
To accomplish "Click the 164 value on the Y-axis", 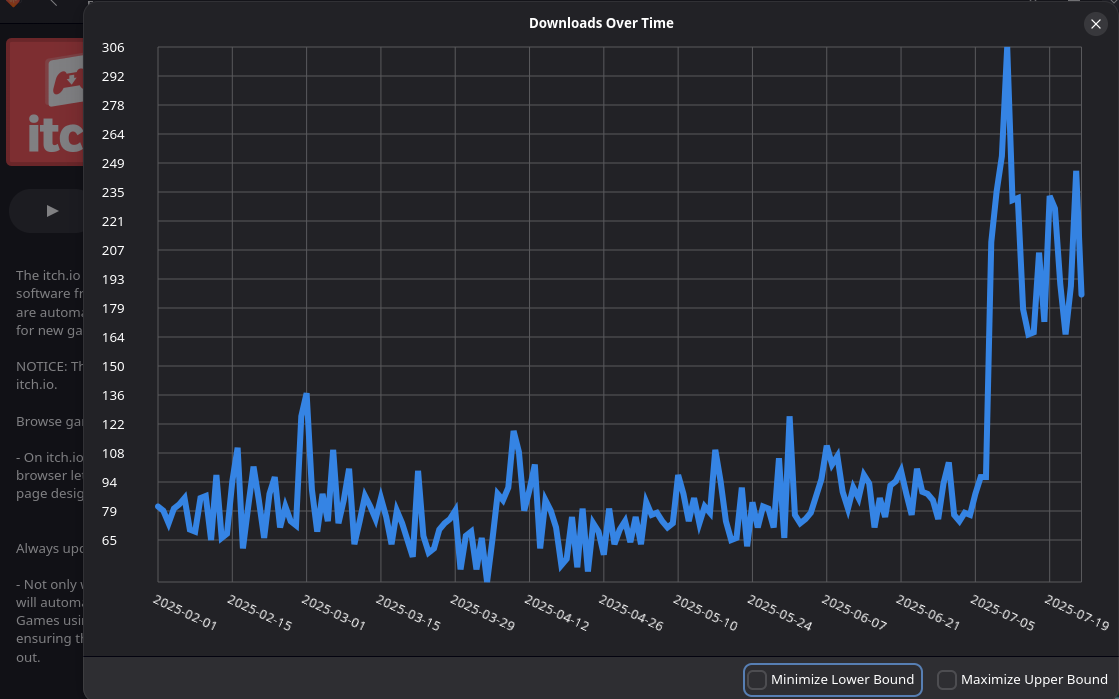I will coord(113,338).
